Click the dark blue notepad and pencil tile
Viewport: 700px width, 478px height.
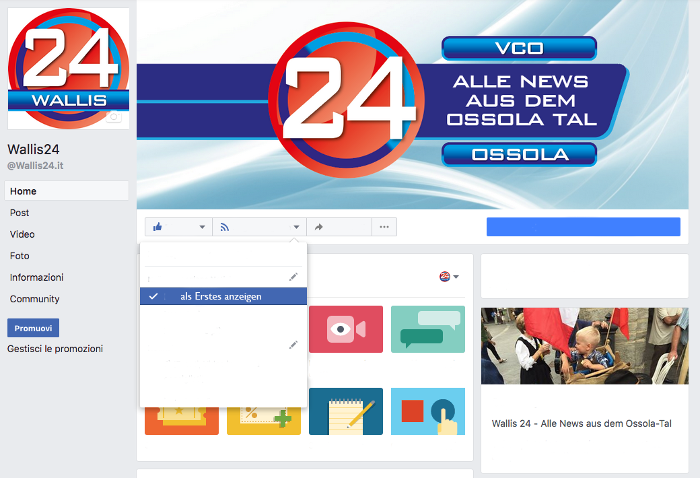point(346,411)
